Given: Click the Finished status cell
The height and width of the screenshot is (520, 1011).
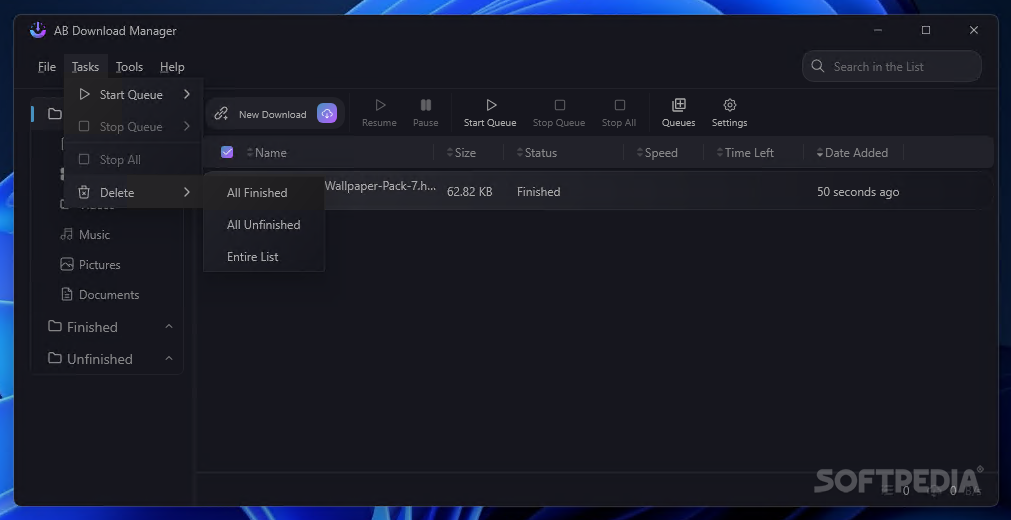Looking at the screenshot, I should pyautogui.click(x=538, y=192).
